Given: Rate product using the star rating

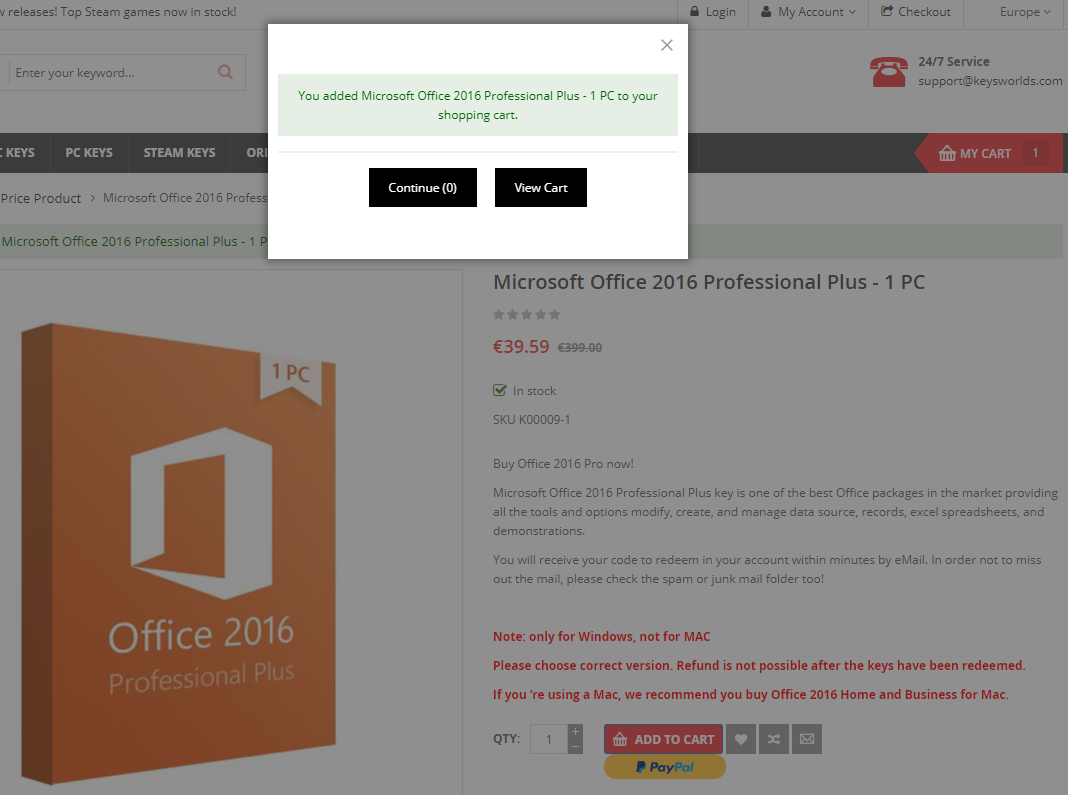Looking at the screenshot, I should pyautogui.click(x=526, y=314).
